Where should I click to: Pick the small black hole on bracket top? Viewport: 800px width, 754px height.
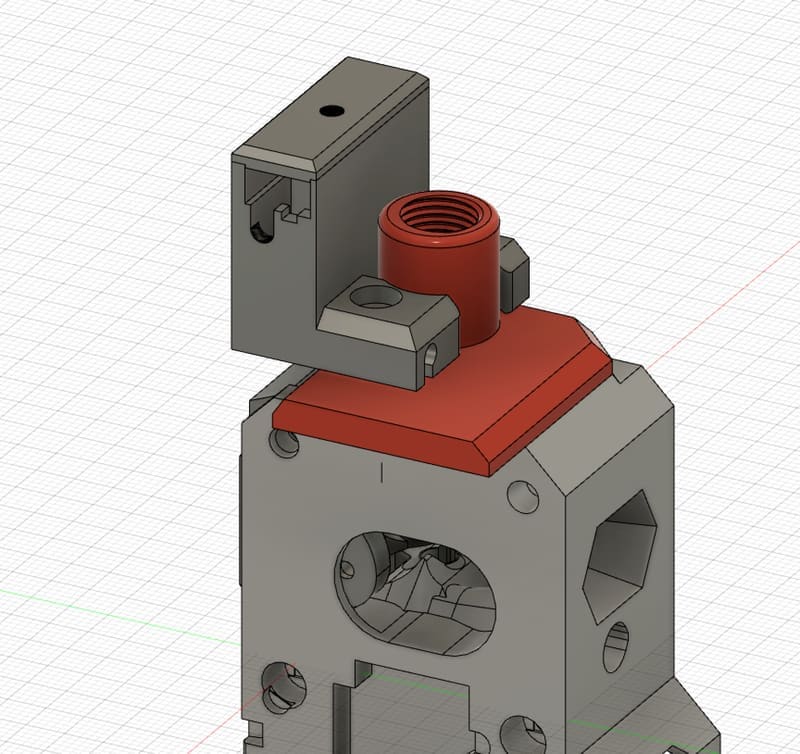[331, 110]
